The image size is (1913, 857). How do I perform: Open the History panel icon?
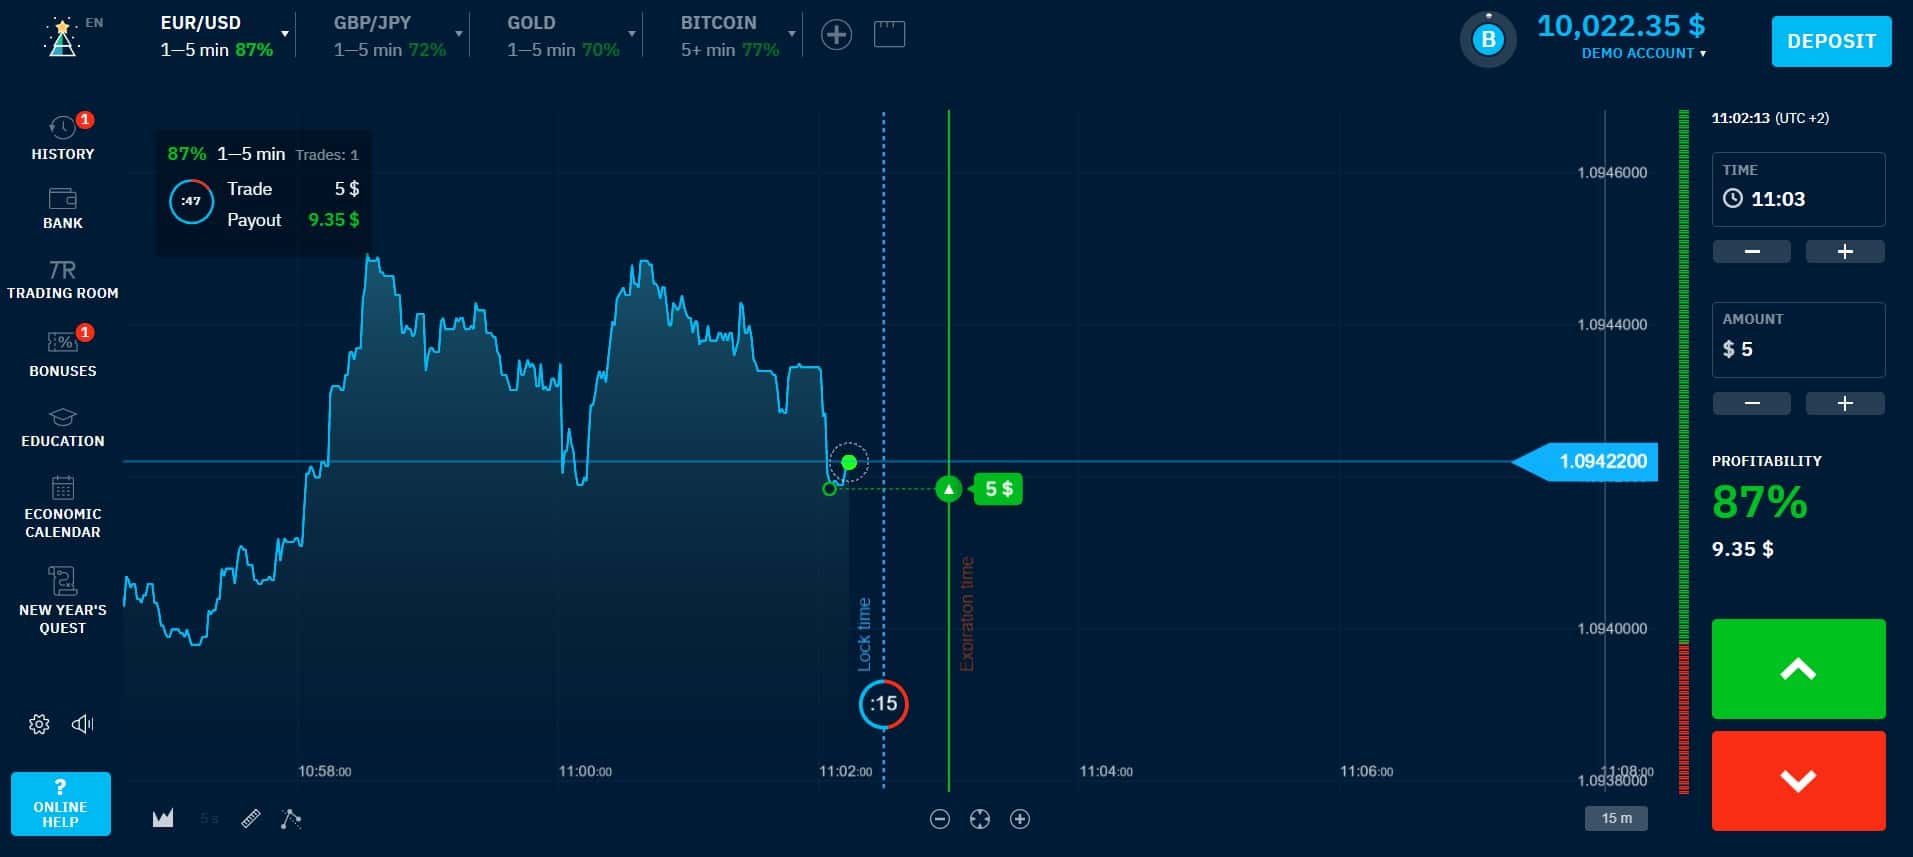point(62,128)
